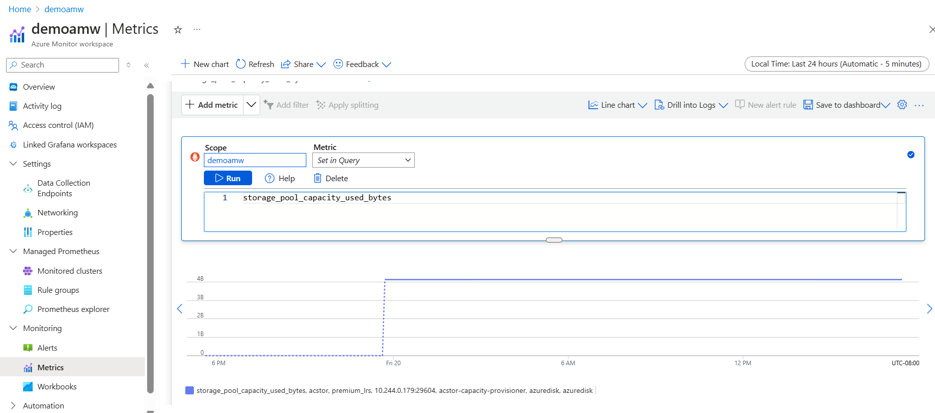The height and width of the screenshot is (413, 935).
Task: Collapse the Managed Prometheus section
Action: pos(13,252)
